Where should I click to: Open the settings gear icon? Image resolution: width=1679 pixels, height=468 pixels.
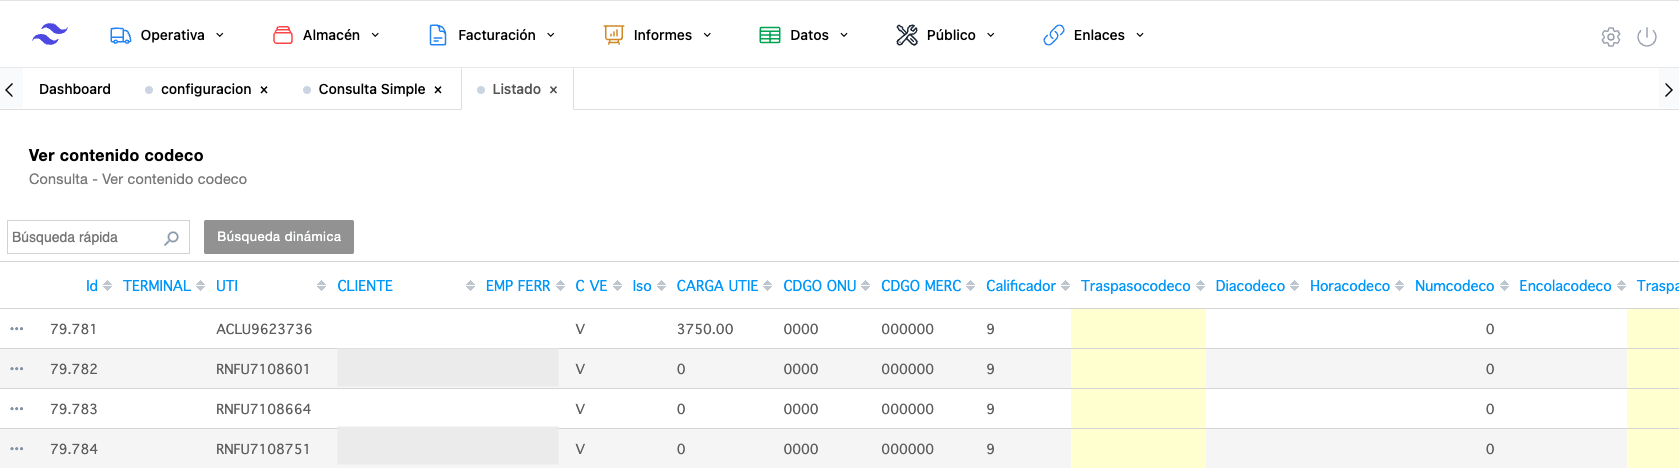point(1610,37)
